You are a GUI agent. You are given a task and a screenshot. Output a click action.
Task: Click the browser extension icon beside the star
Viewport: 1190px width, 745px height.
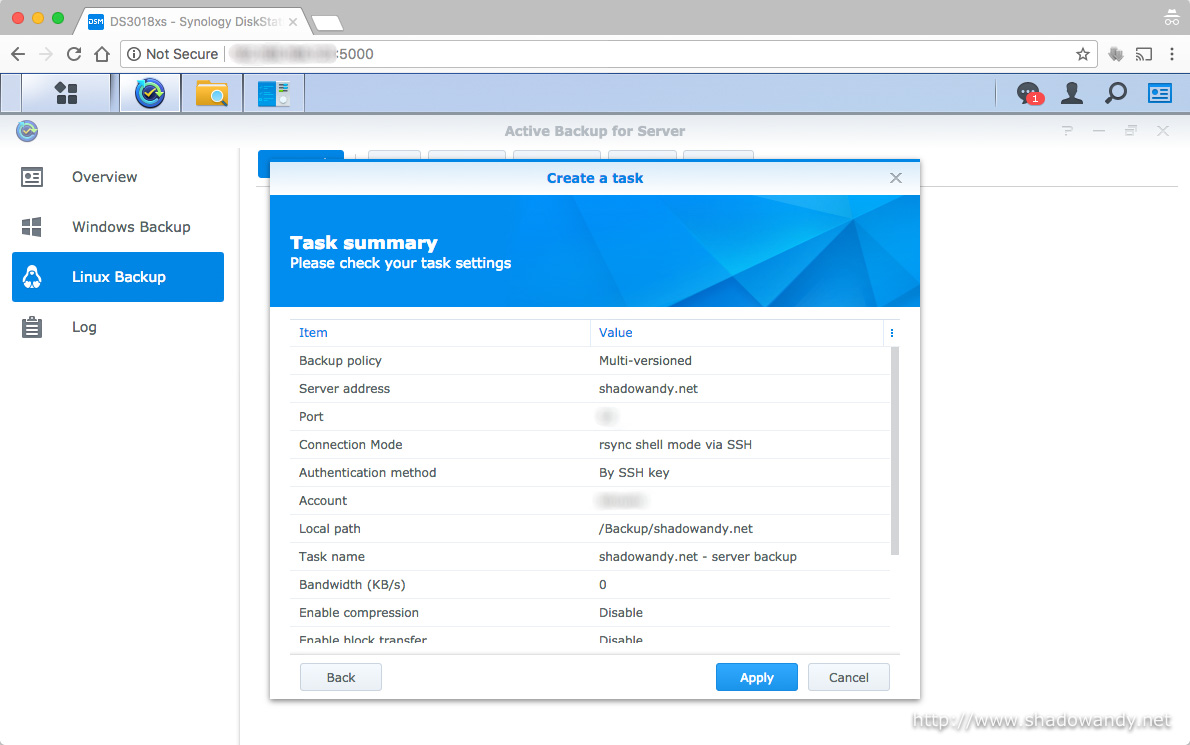click(x=1116, y=54)
